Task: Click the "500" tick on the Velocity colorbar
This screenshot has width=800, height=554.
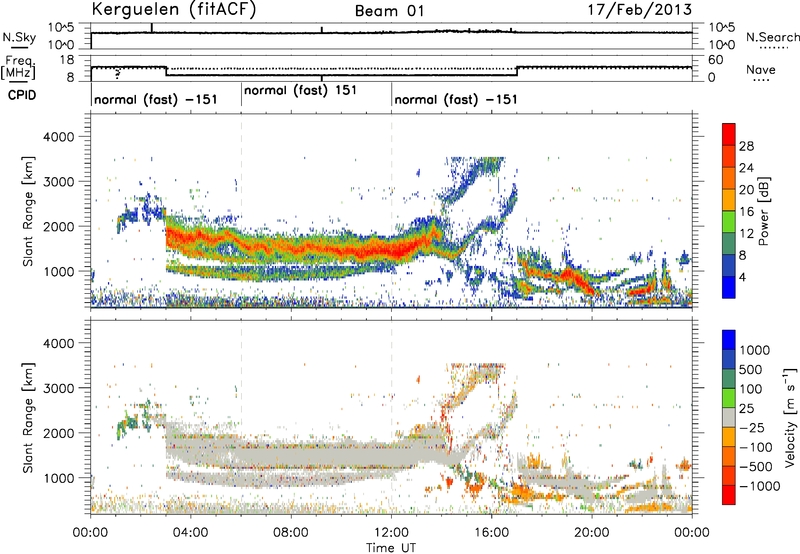Action: pyautogui.click(x=751, y=369)
